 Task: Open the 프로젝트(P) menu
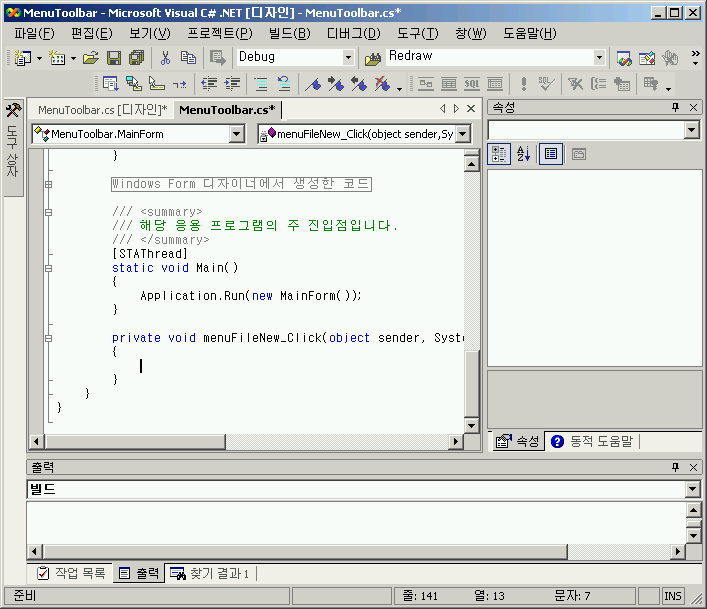point(220,33)
